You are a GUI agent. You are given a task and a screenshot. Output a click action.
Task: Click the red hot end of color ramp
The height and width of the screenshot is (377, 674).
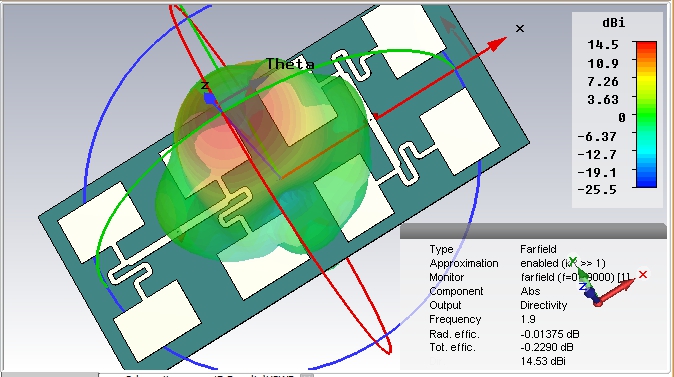click(x=646, y=48)
